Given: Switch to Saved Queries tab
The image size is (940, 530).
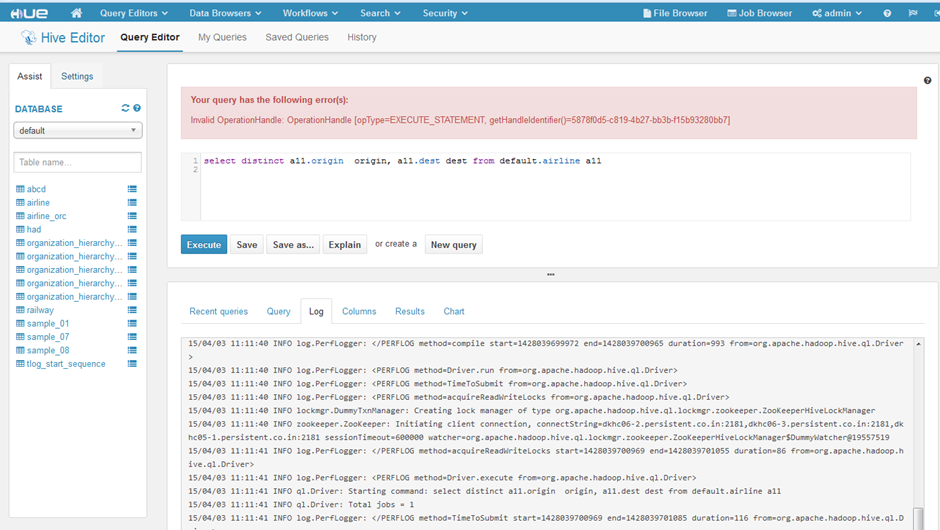Looking at the screenshot, I should [x=297, y=37].
